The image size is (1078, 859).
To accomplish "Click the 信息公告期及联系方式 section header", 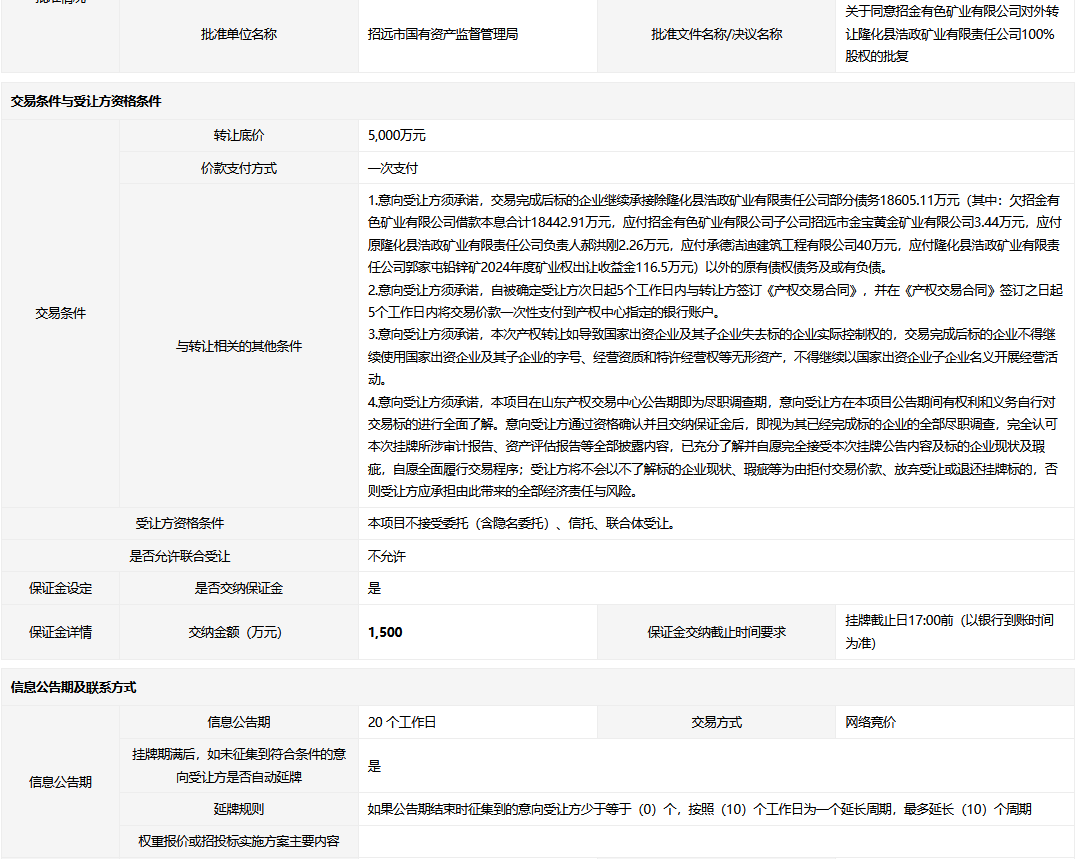I will coord(73,687).
